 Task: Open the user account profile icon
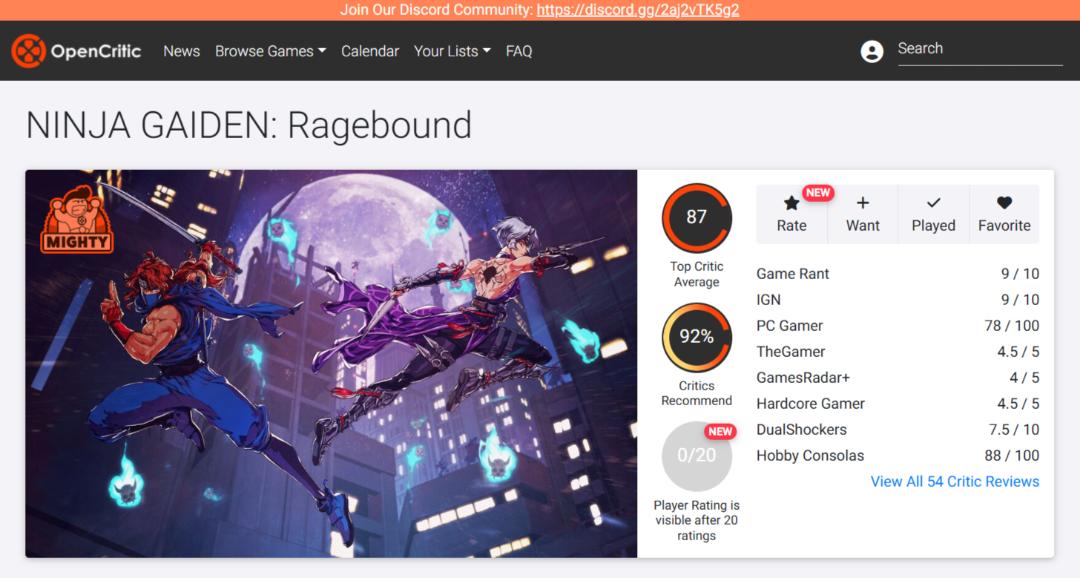click(871, 51)
